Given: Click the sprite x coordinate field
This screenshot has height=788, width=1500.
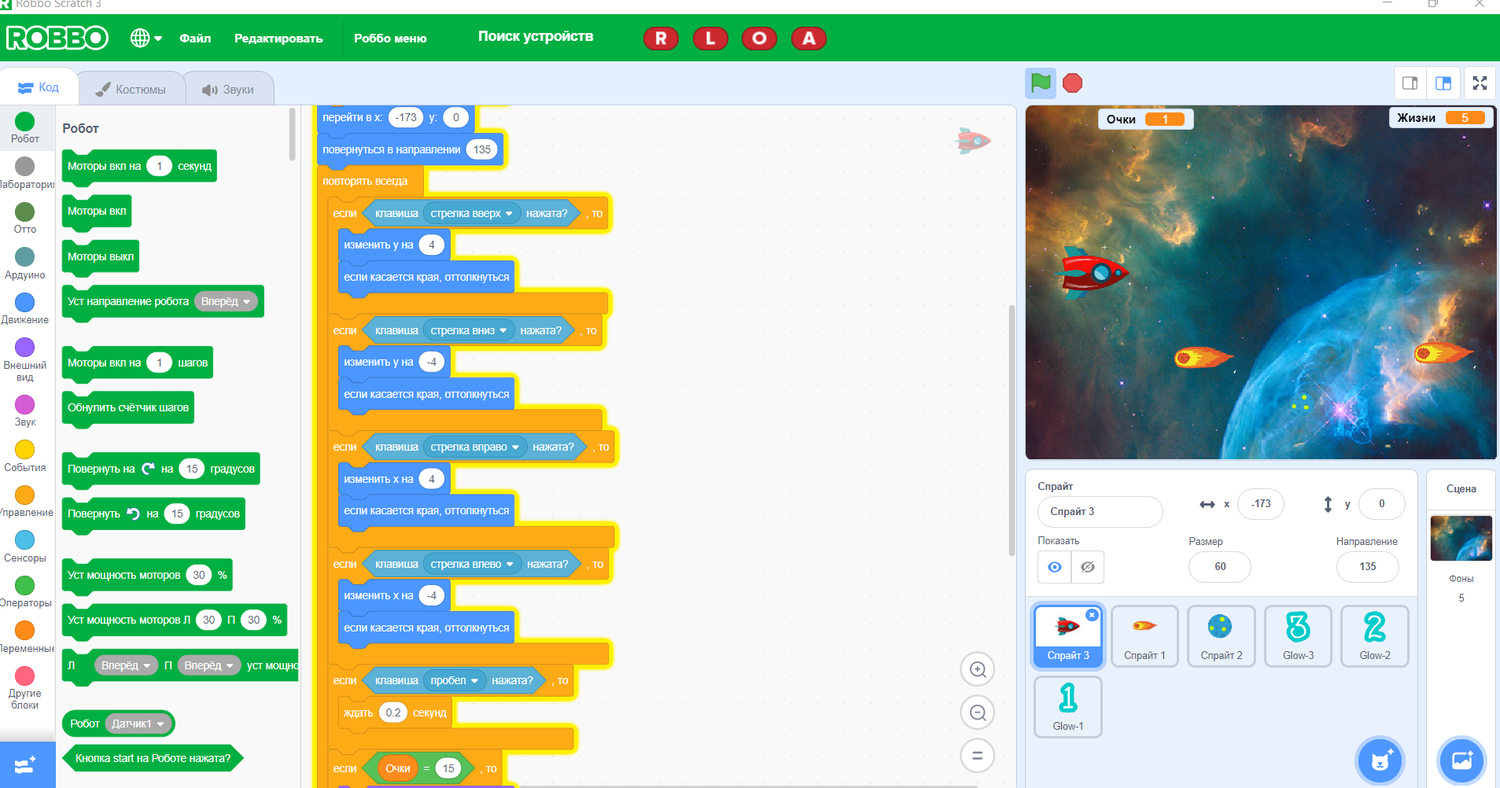Looking at the screenshot, I should tap(1261, 504).
